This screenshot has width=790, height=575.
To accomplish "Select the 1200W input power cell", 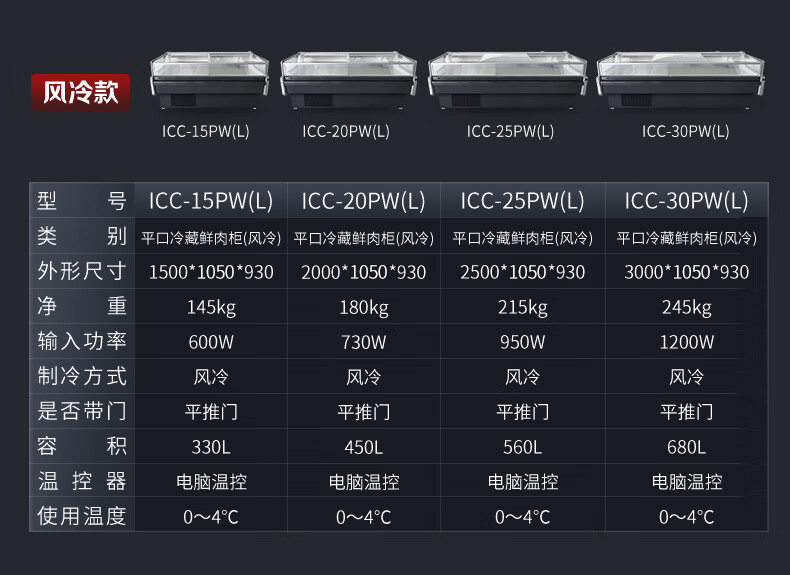I will pyautogui.click(x=687, y=342).
